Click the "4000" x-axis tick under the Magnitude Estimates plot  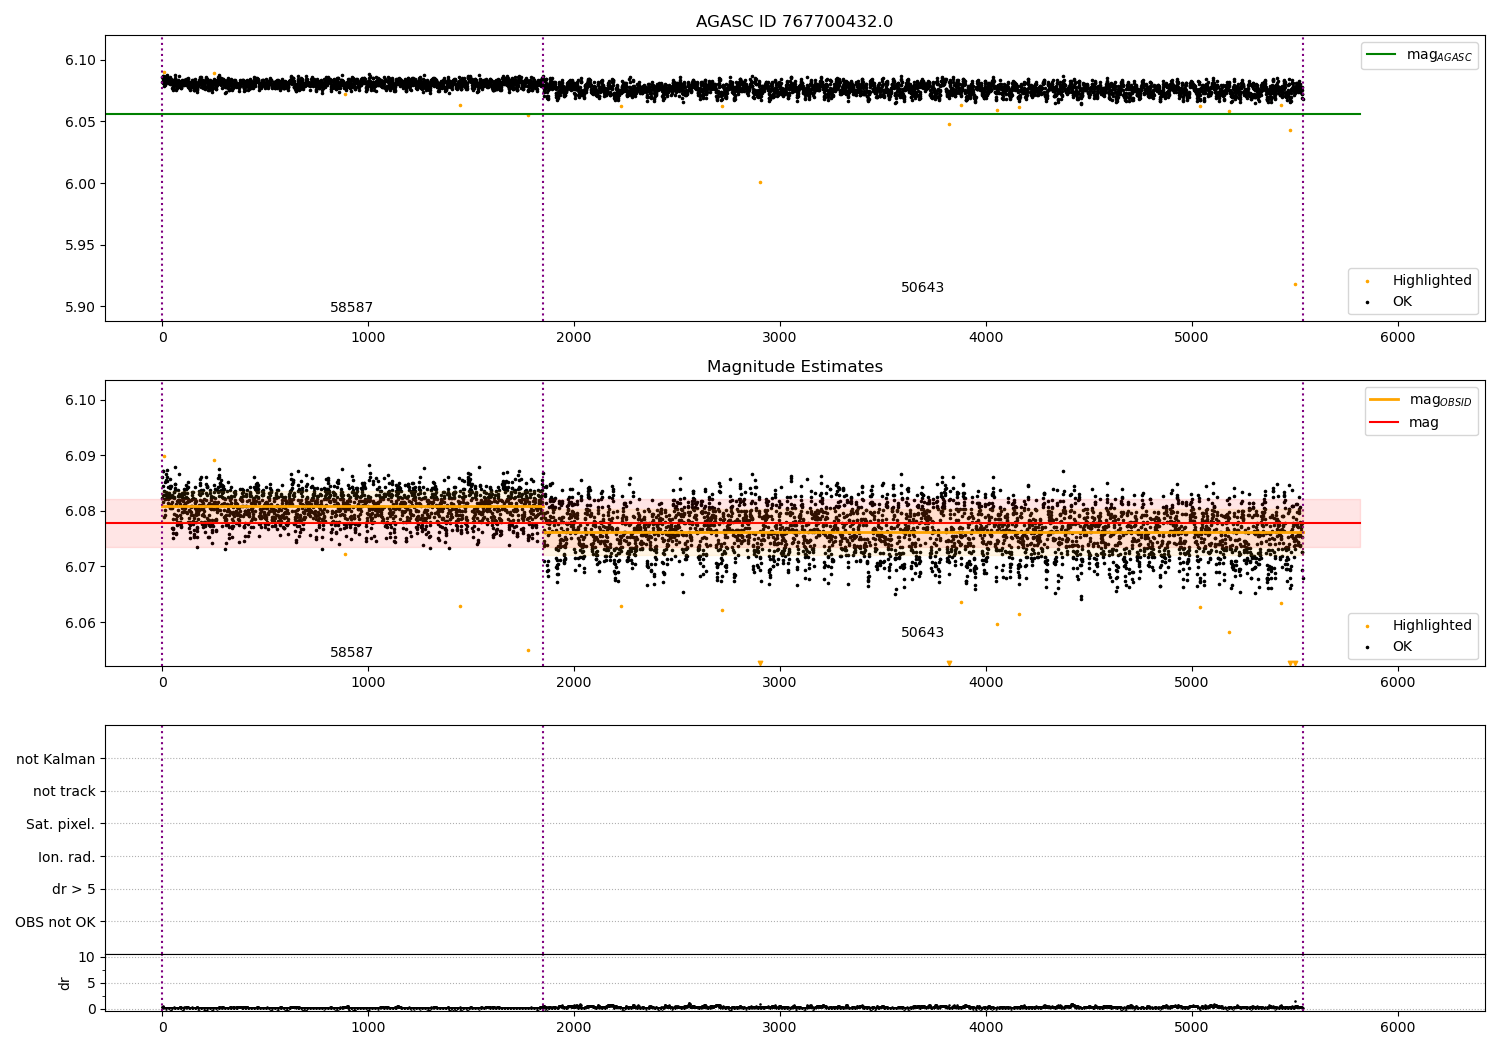tap(986, 683)
